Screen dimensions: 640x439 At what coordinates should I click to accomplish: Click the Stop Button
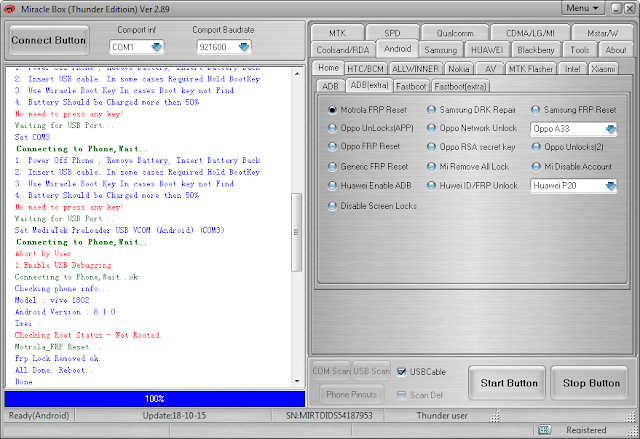tap(589, 383)
